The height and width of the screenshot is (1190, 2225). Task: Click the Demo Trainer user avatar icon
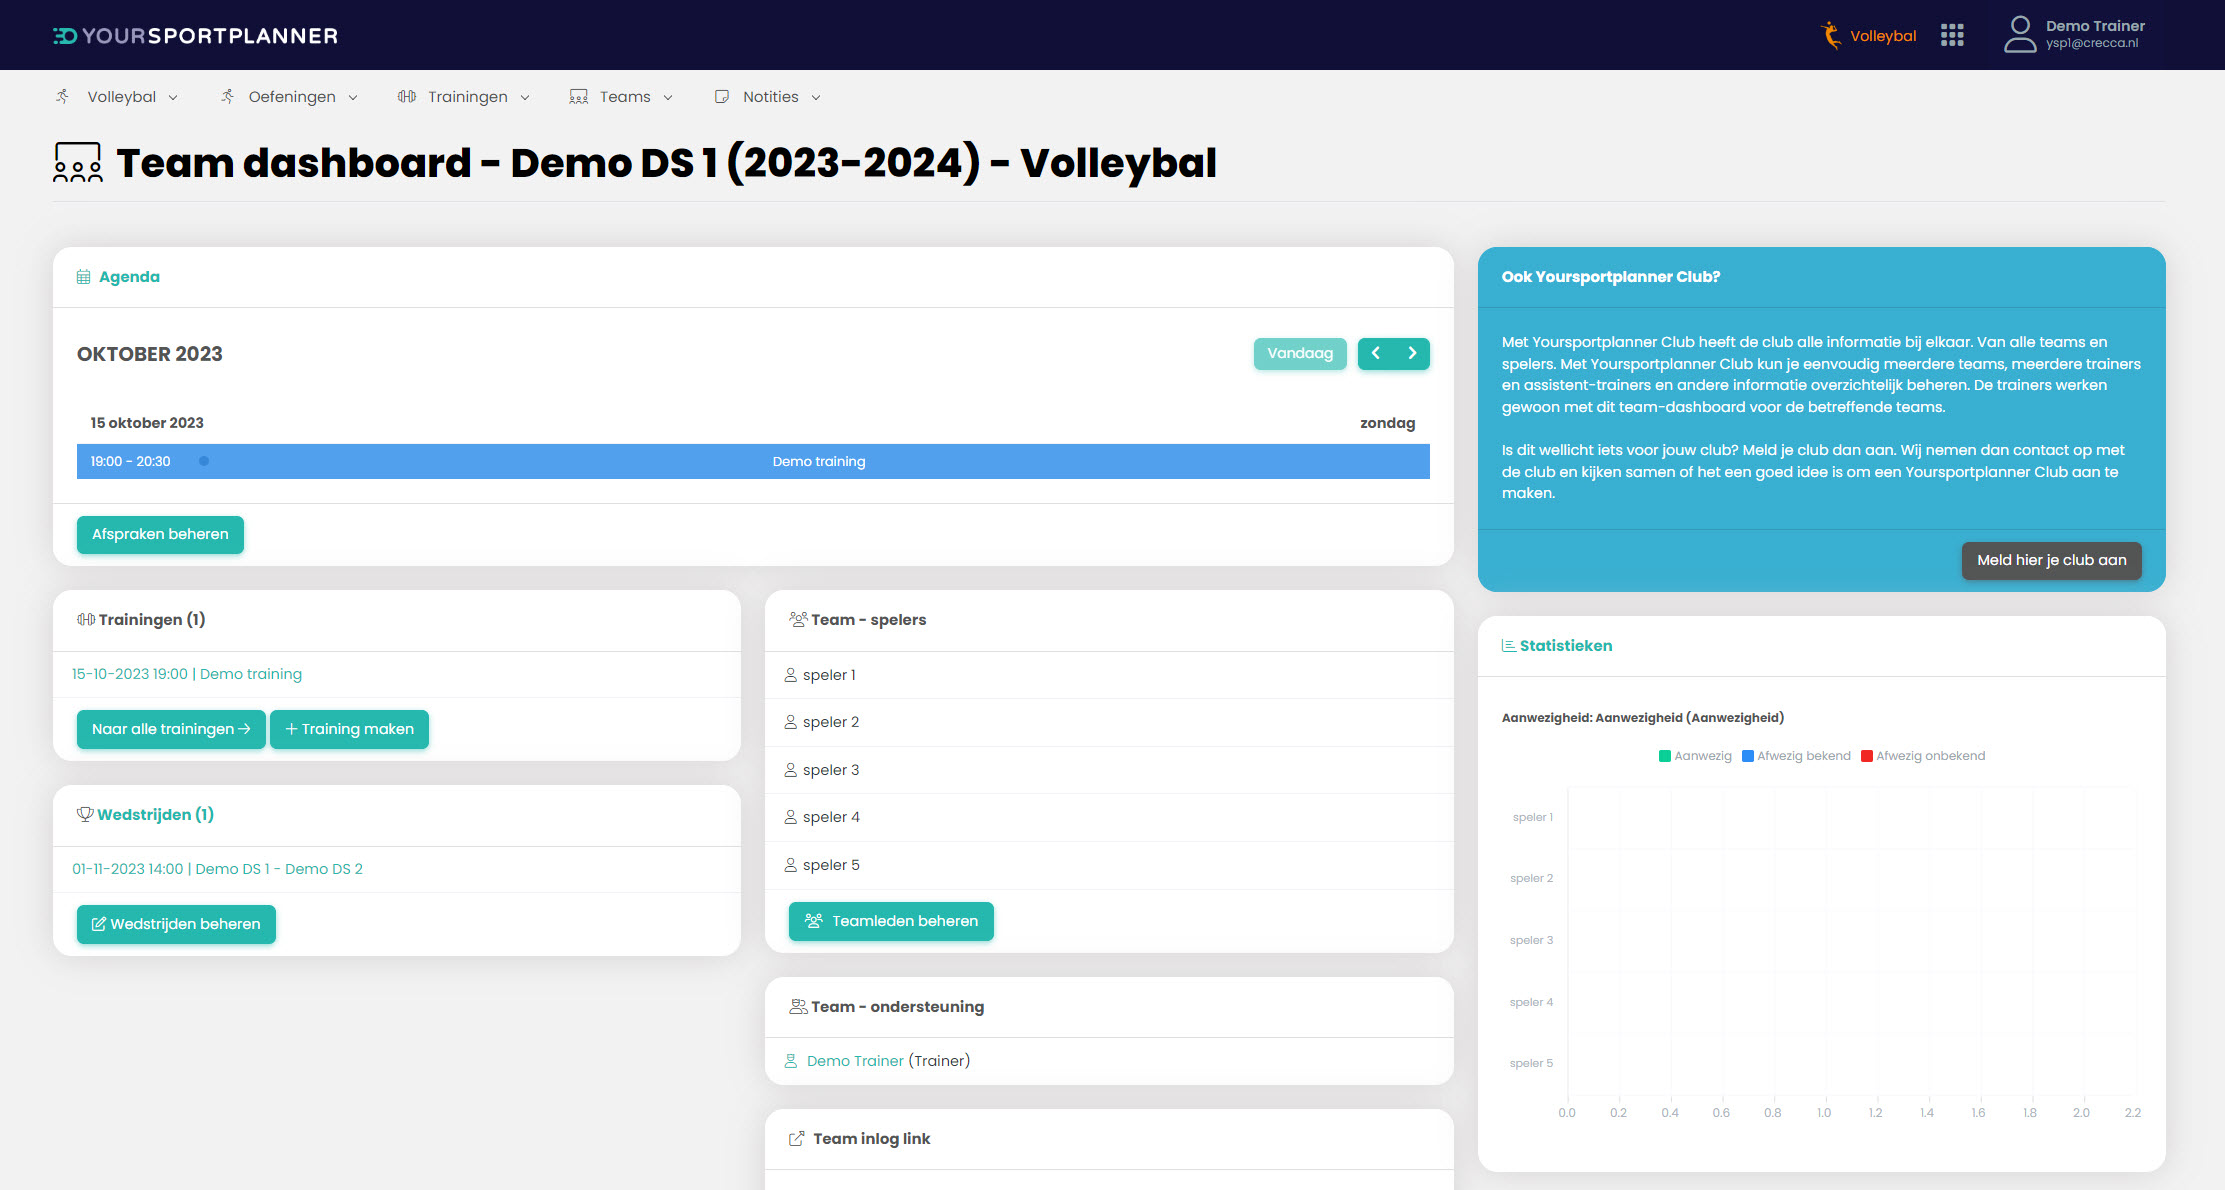2019,35
